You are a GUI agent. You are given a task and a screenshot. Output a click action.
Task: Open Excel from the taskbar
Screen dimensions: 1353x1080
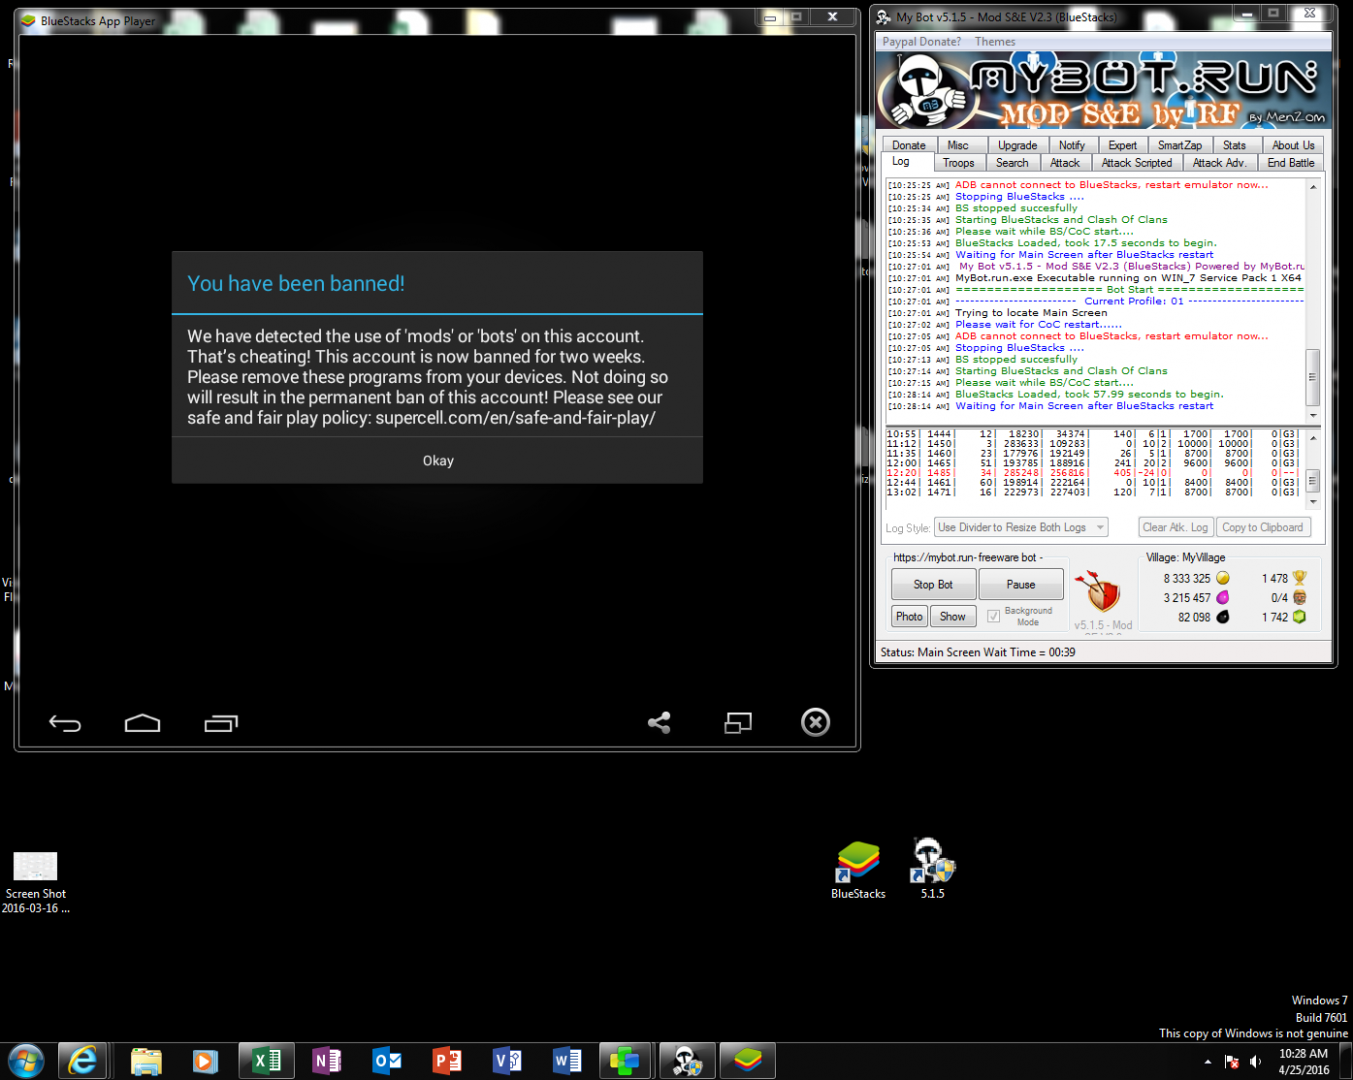coord(266,1060)
